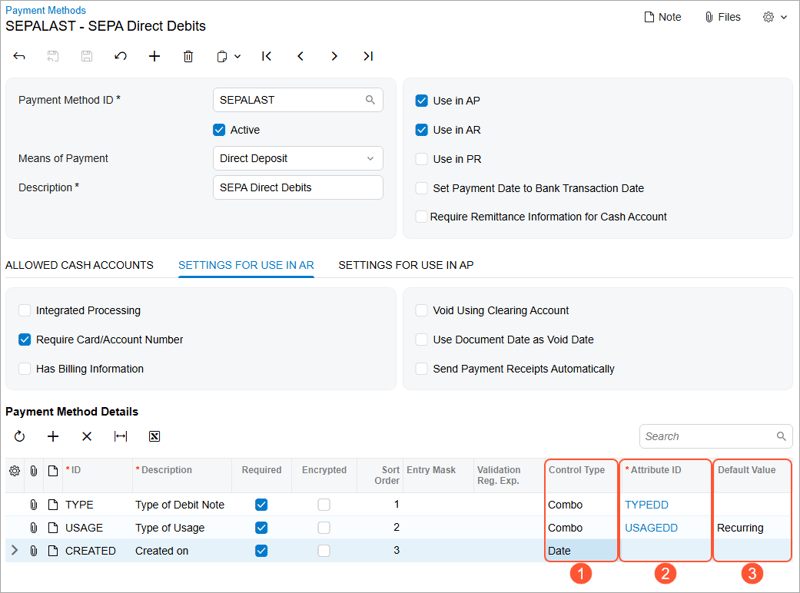Click the Fit to Screen columns icon

point(120,436)
